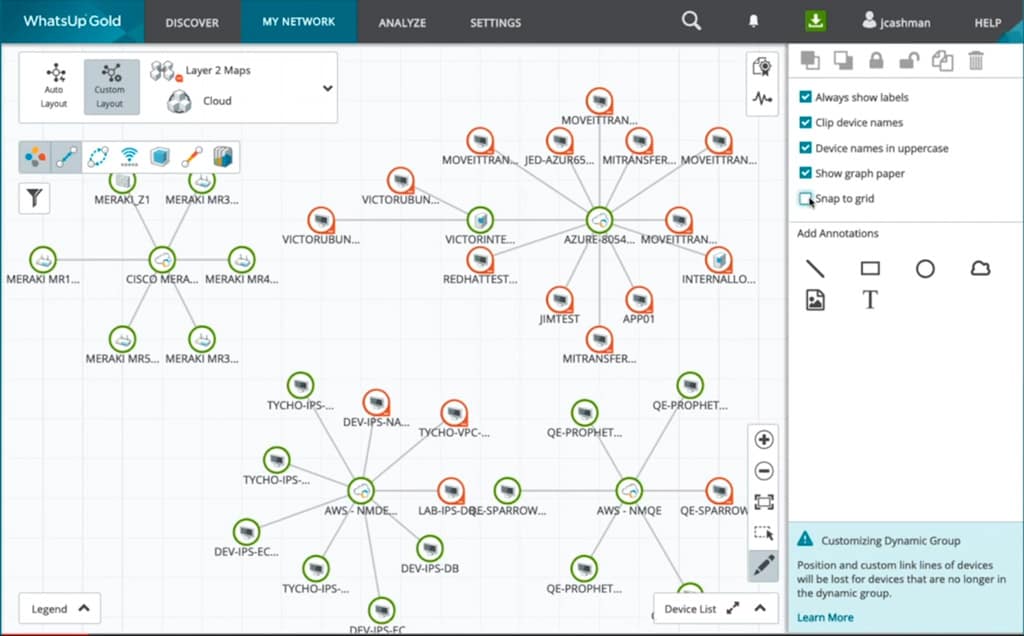Open the jcashman user menu
Image resolution: width=1024 pixels, height=636 pixels.
895,22
